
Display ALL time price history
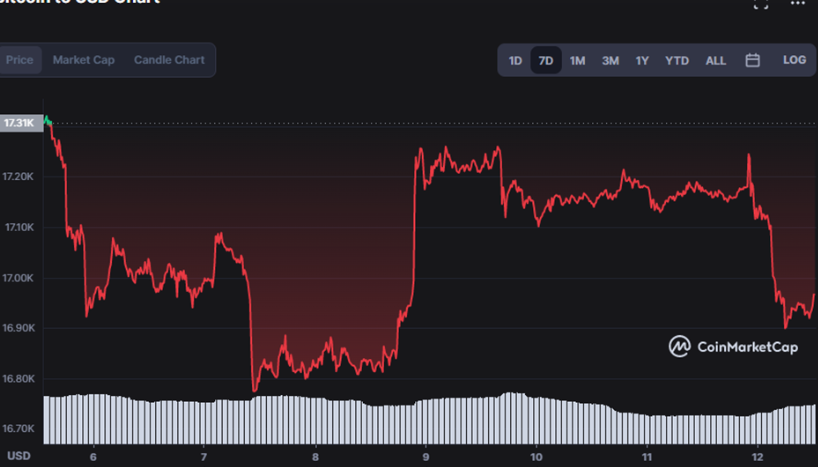pyautogui.click(x=716, y=60)
